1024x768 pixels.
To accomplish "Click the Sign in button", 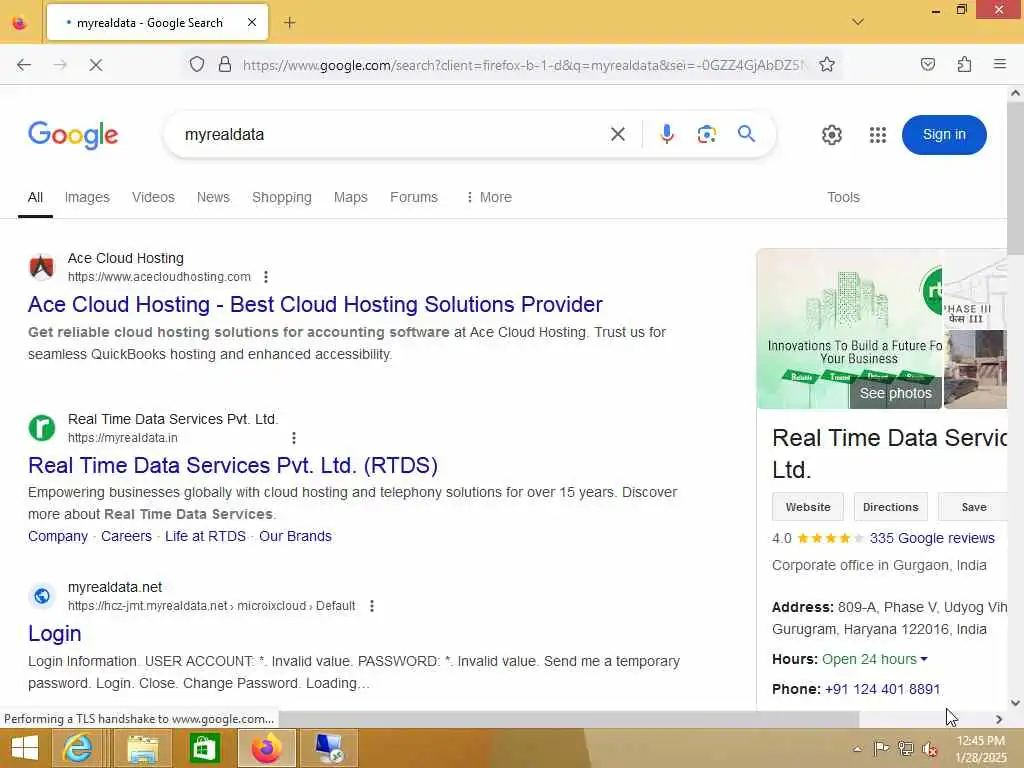I will click(944, 135).
